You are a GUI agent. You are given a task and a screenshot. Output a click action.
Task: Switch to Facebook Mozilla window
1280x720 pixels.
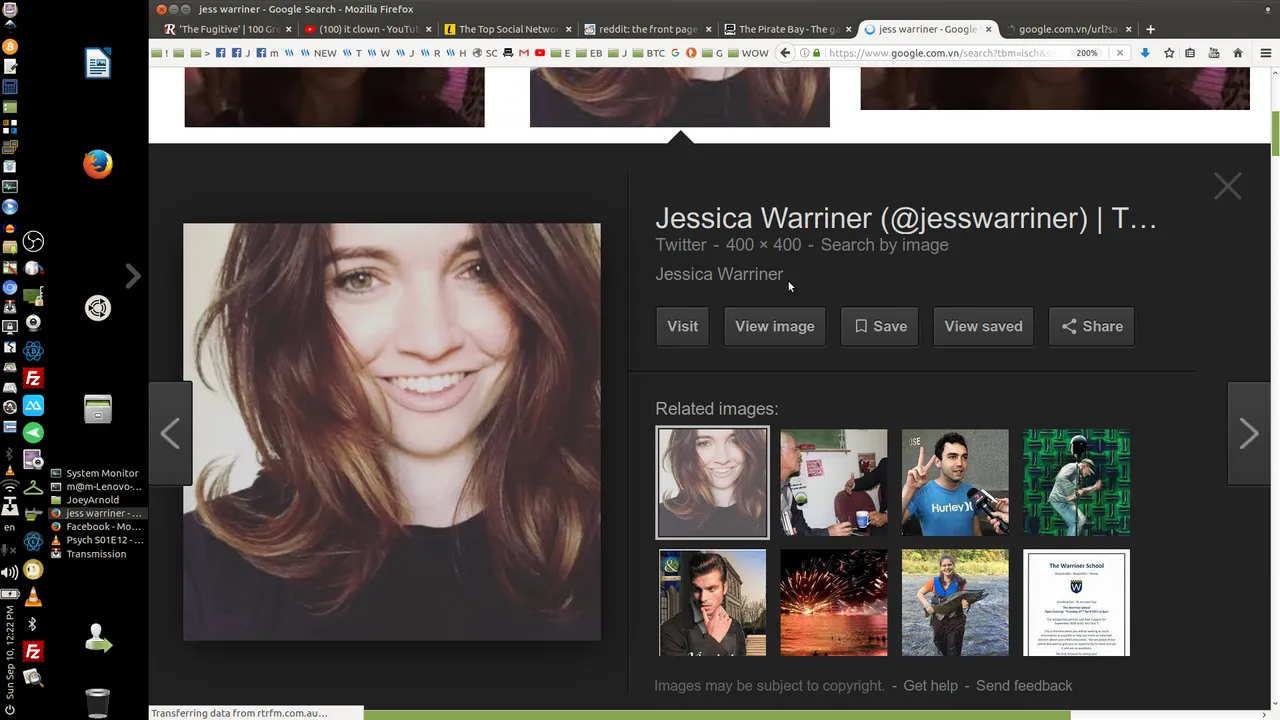click(x=96, y=527)
